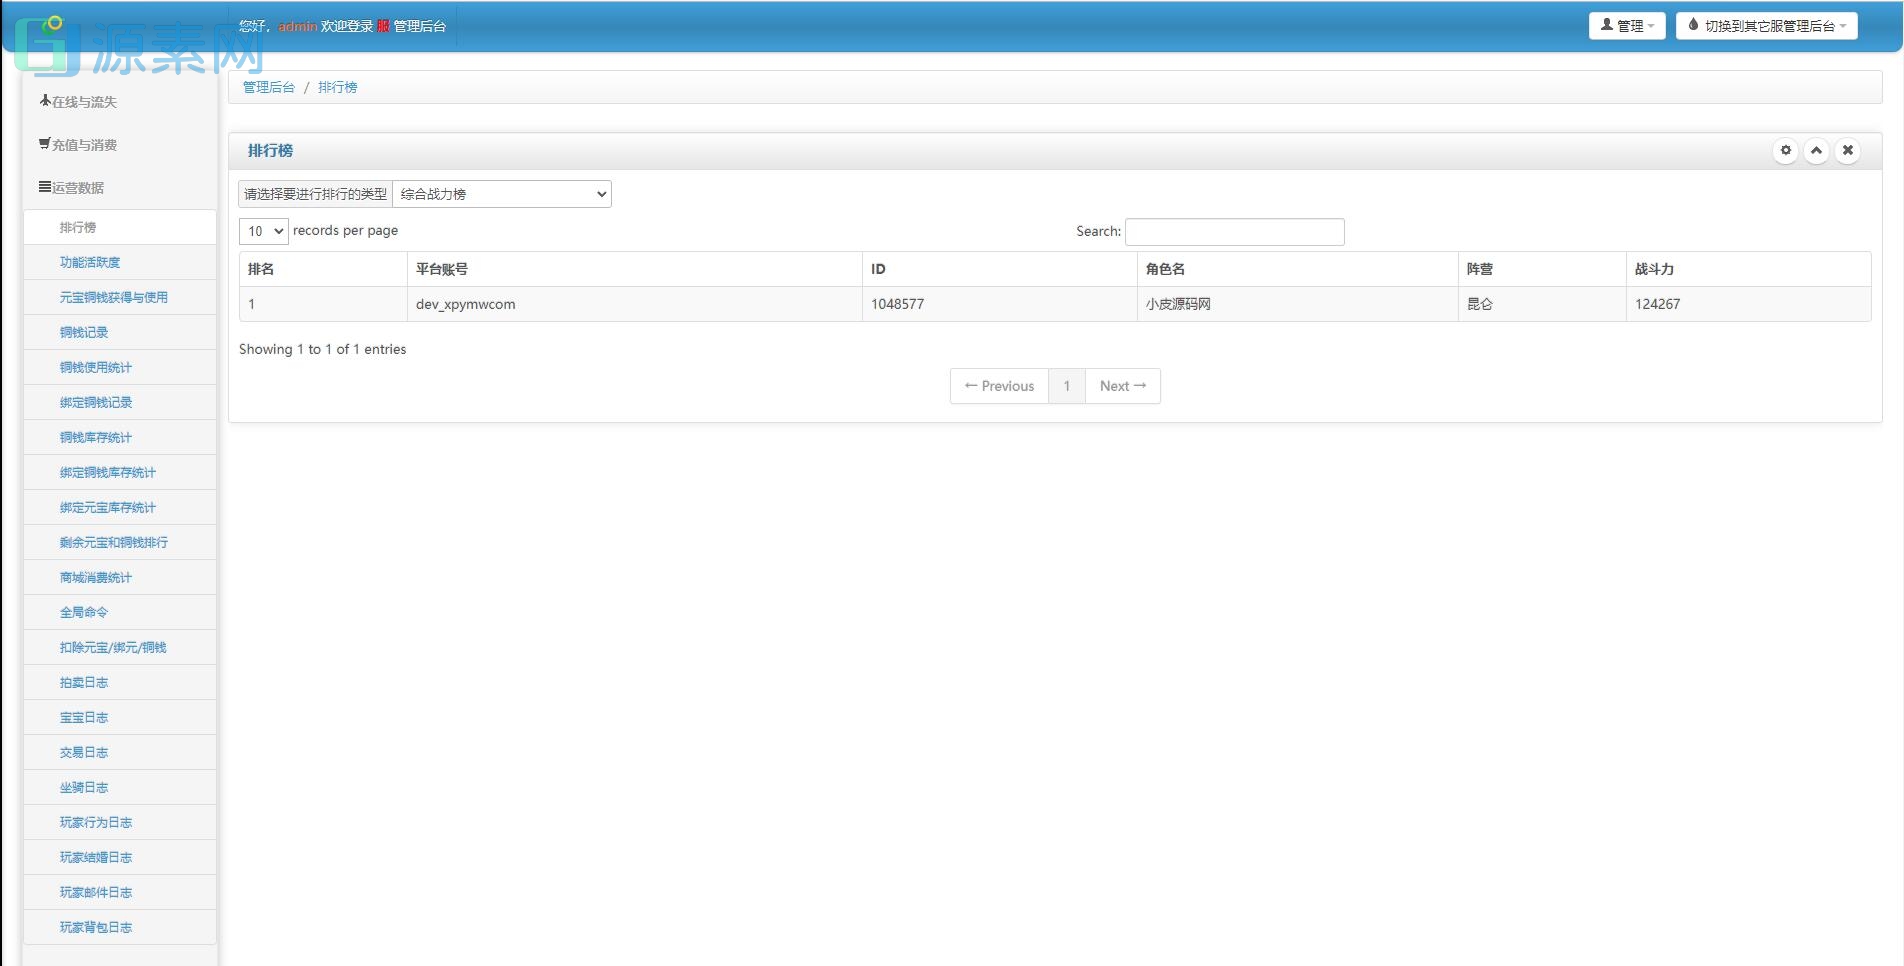
Task: Expand the 综合战力榜 ranking type selector
Action: click(502, 194)
